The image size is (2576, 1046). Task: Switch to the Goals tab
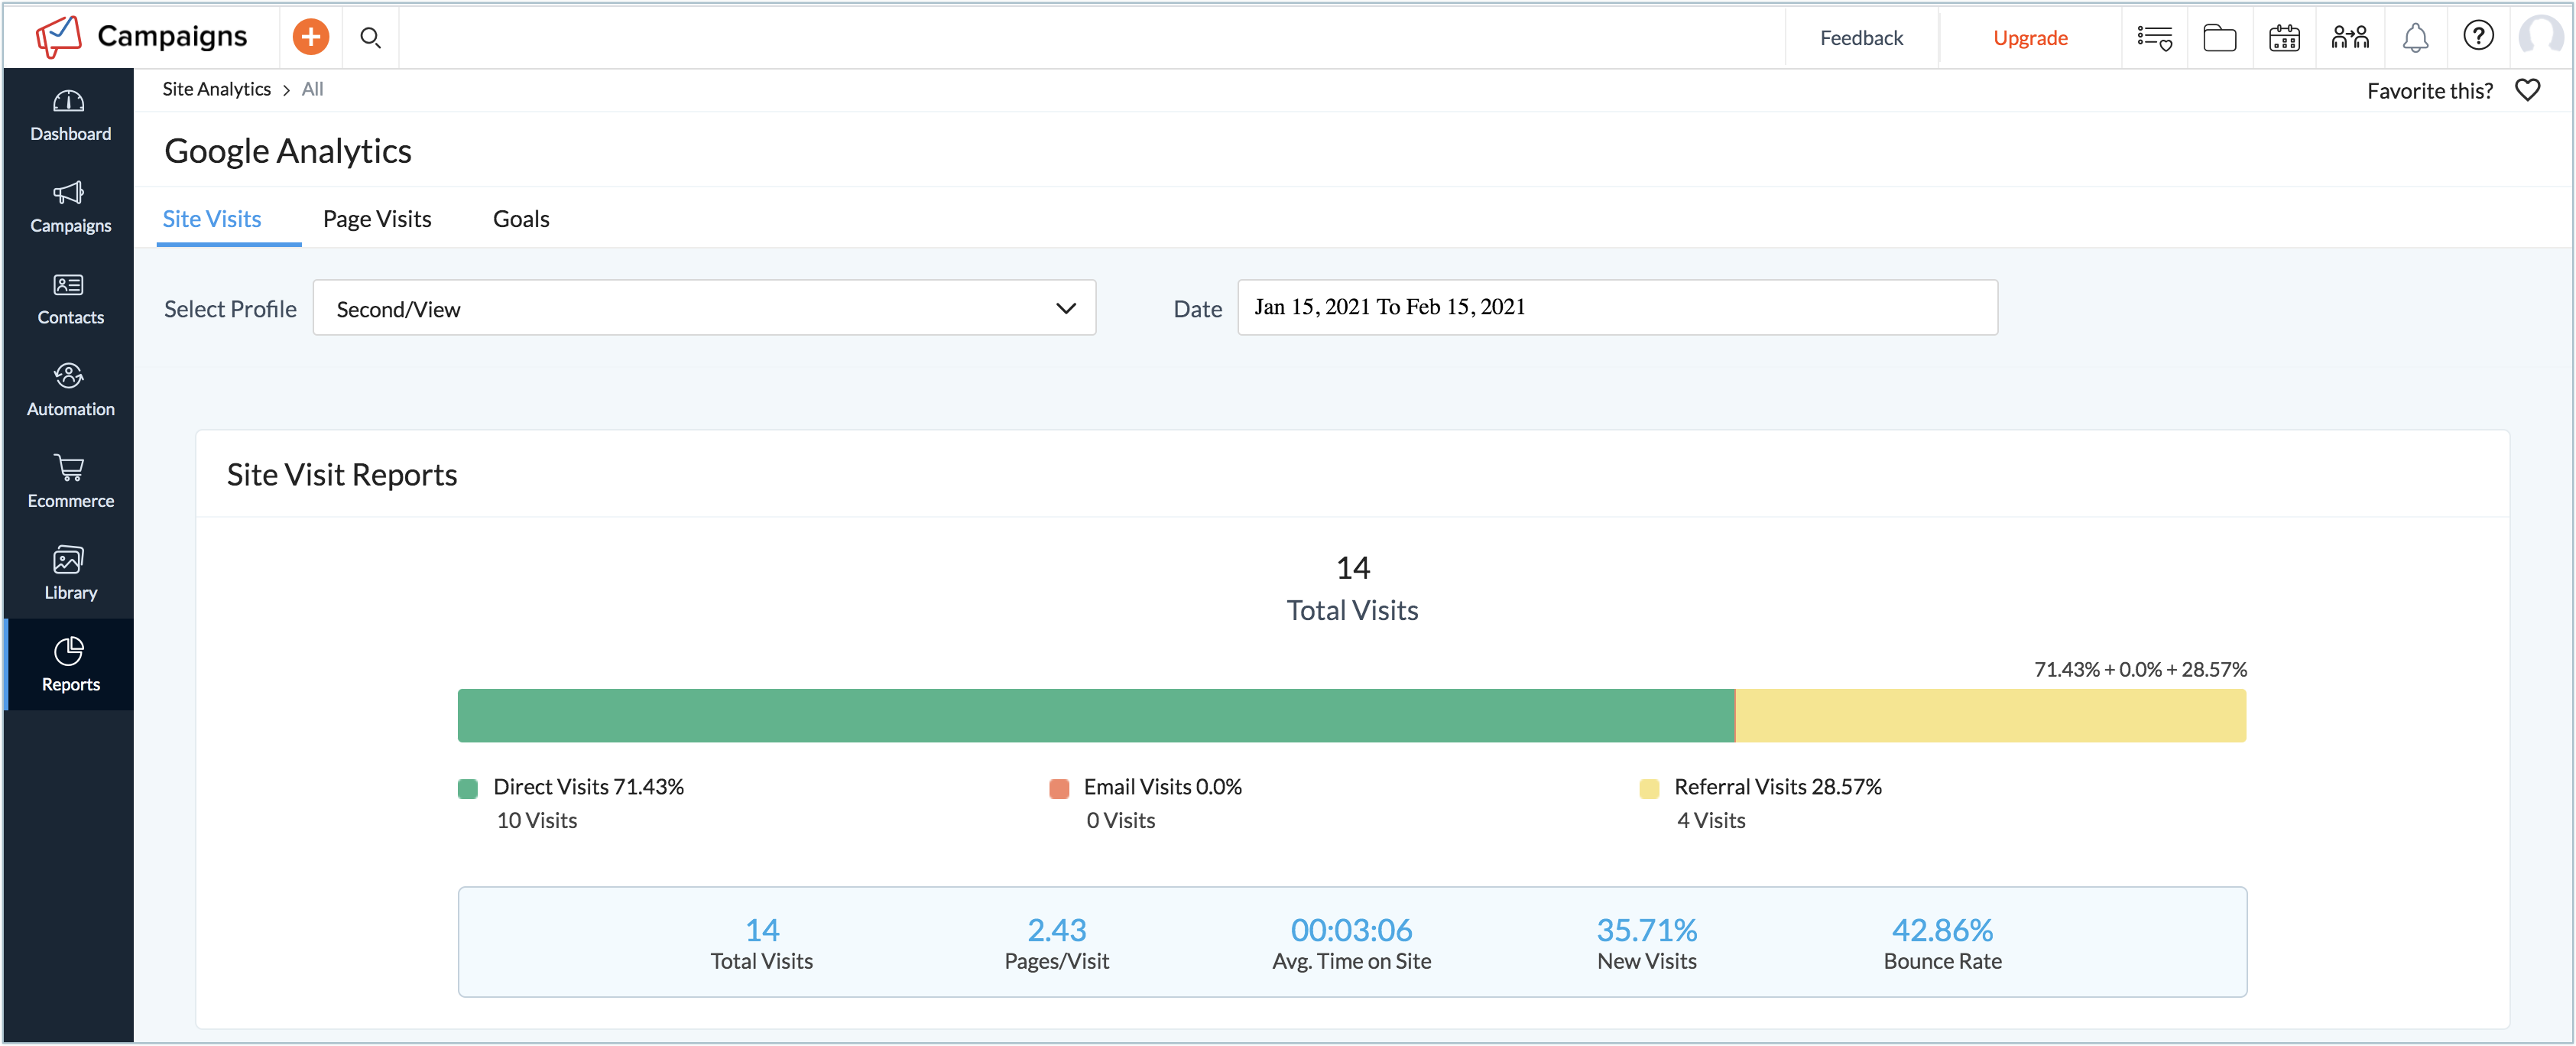pyautogui.click(x=521, y=218)
